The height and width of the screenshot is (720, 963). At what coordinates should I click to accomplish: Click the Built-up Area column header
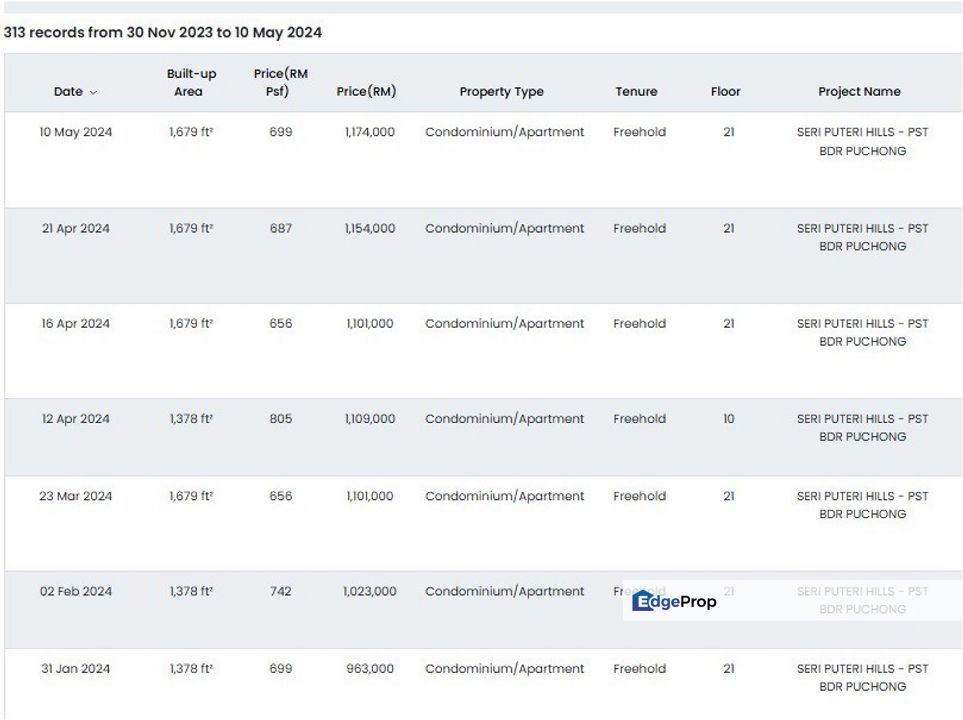pyautogui.click(x=191, y=82)
